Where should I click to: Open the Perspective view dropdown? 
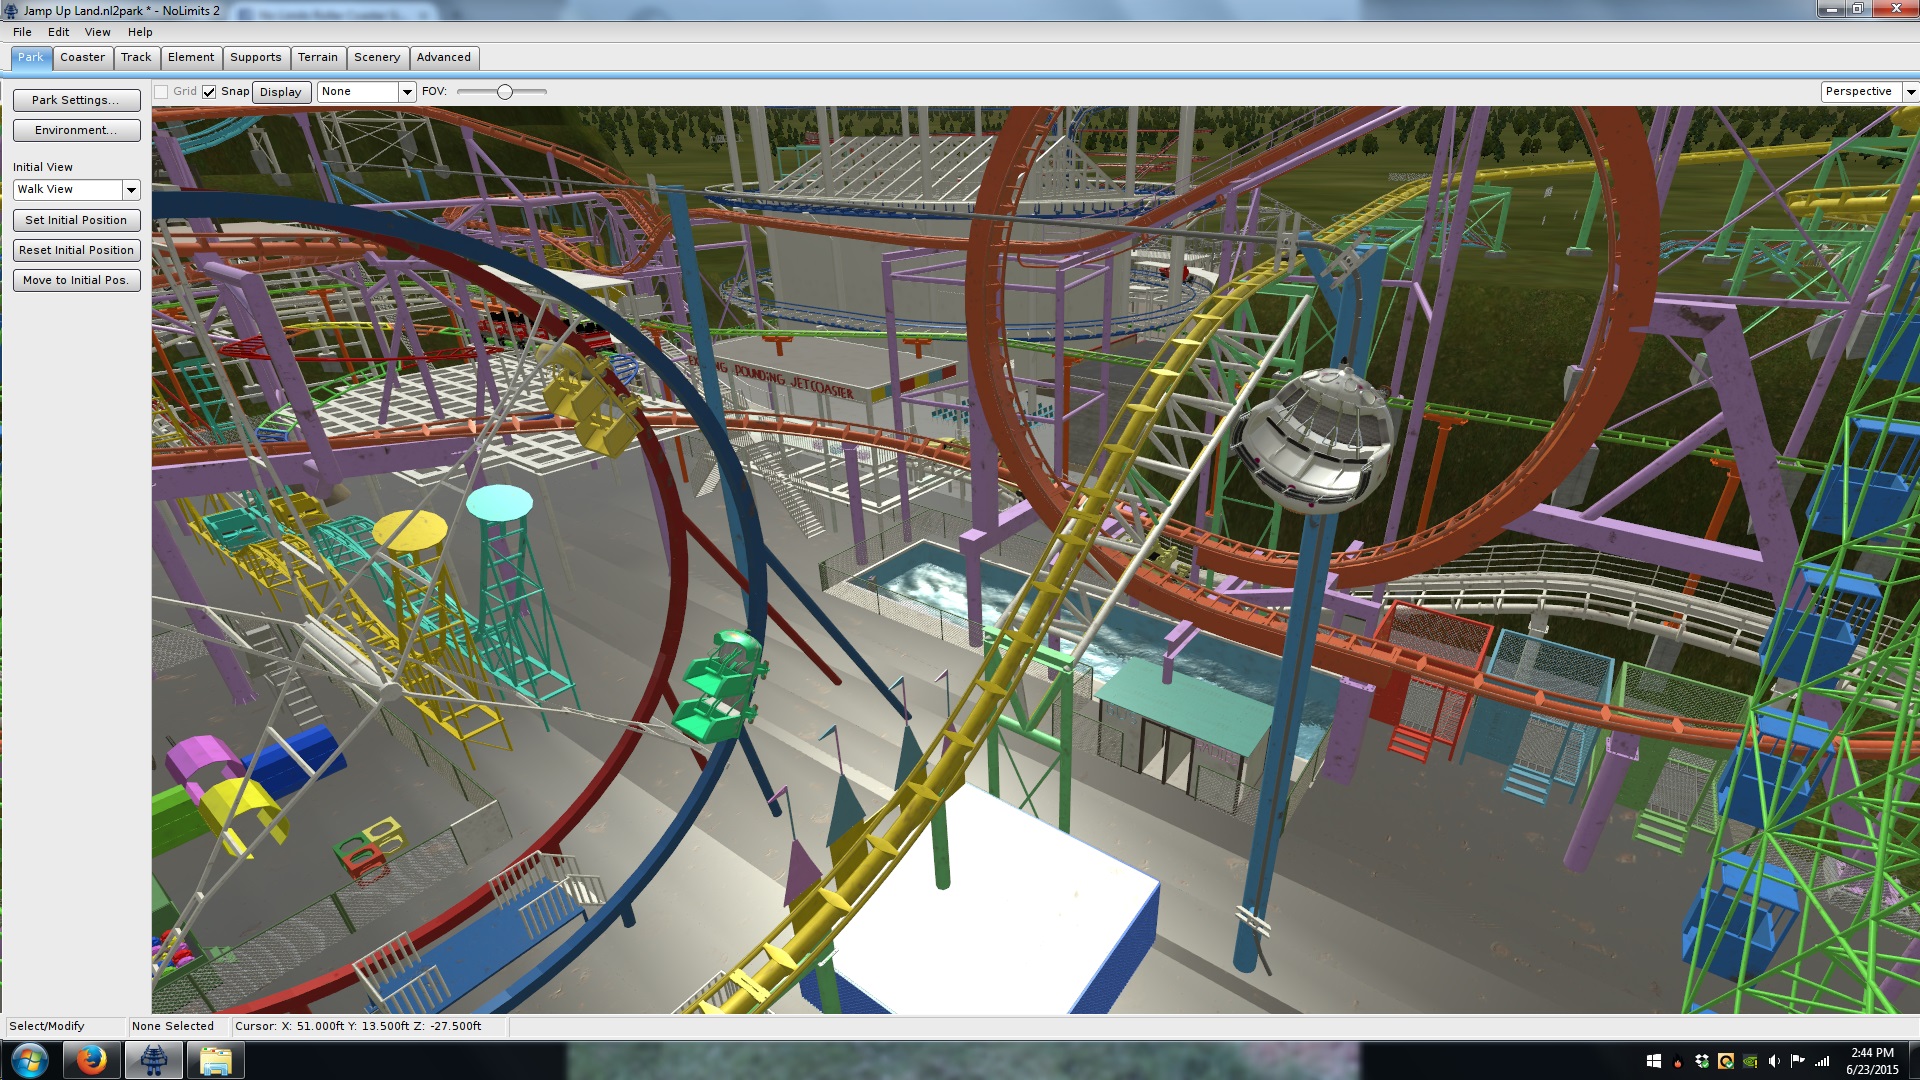pos(1910,92)
